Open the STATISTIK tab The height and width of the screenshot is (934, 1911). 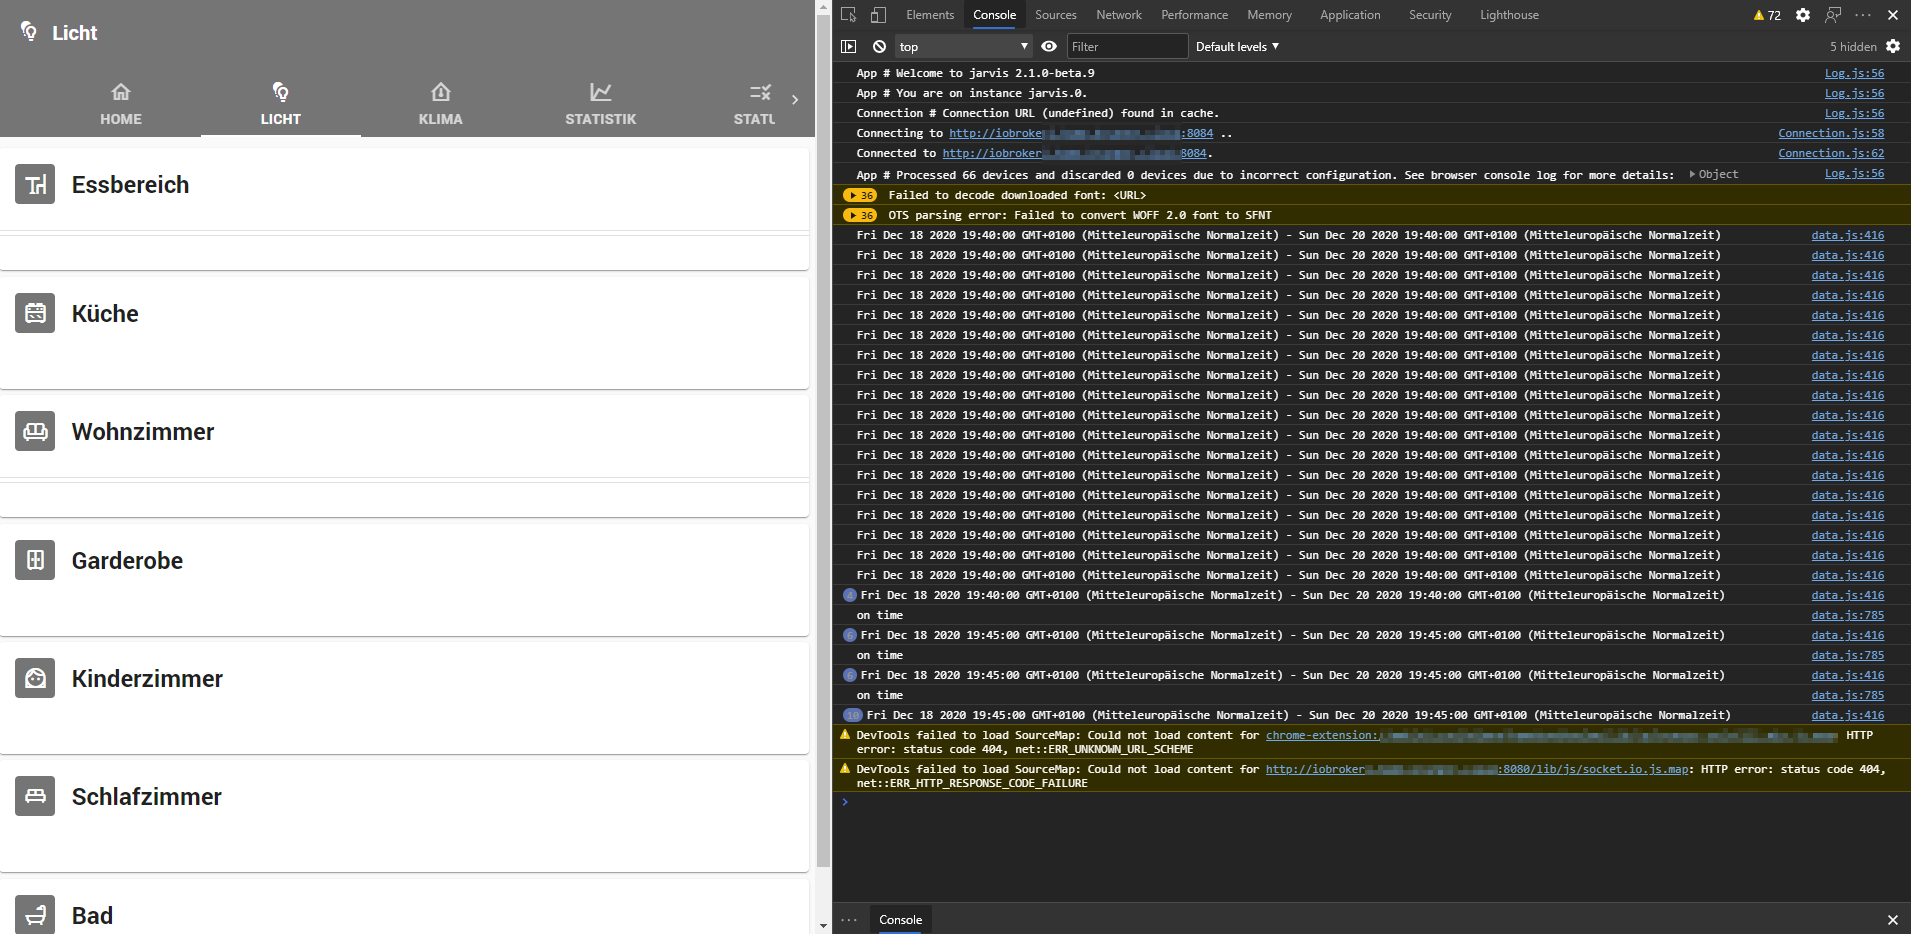pos(601,104)
